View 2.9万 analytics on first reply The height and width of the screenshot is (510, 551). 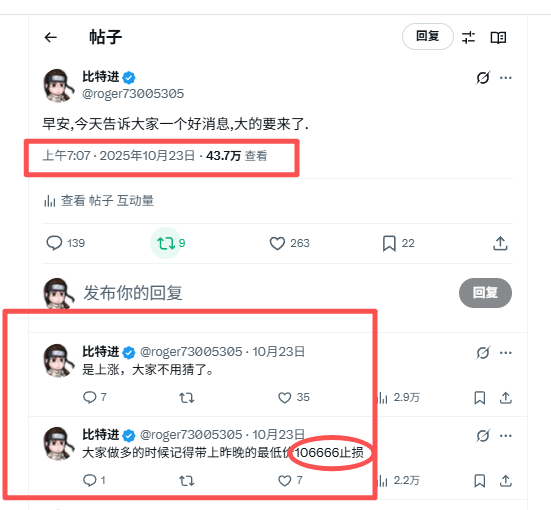pos(398,398)
